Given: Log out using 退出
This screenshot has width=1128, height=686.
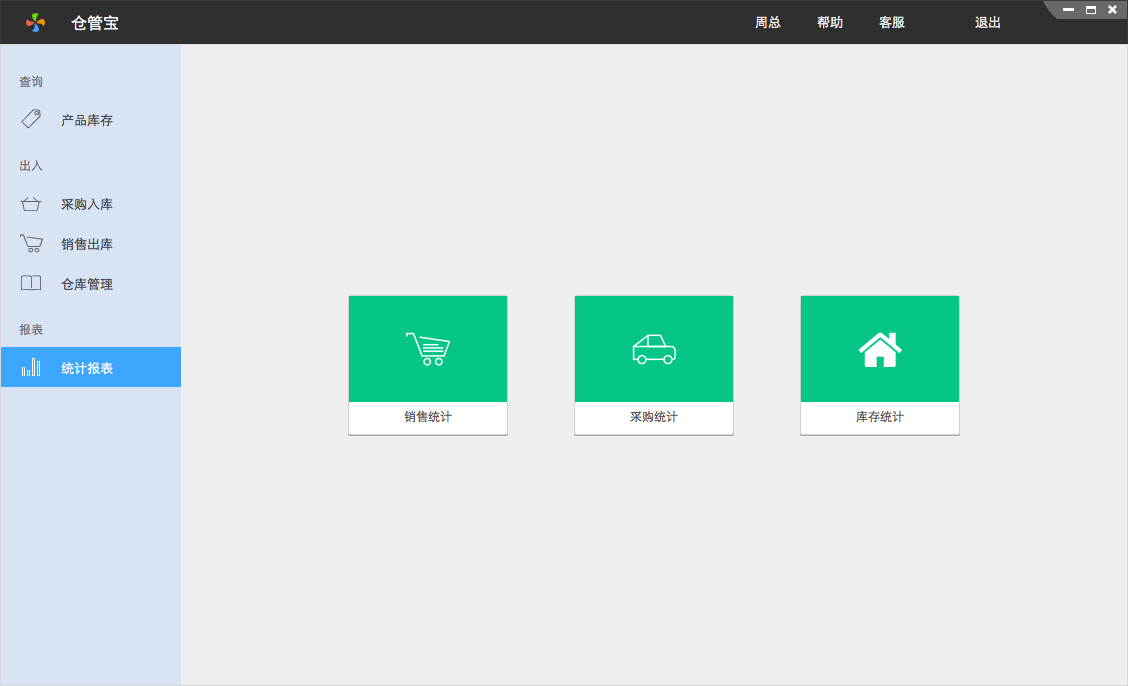Looking at the screenshot, I should click(988, 22).
